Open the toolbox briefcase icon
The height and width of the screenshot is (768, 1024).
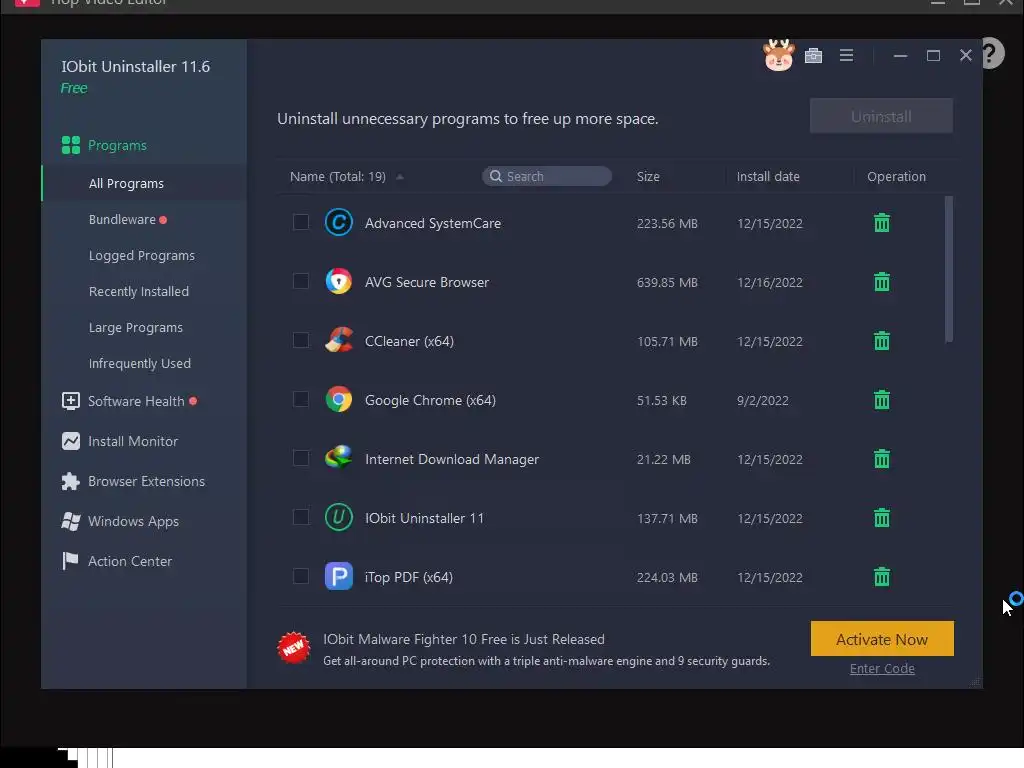tap(813, 56)
